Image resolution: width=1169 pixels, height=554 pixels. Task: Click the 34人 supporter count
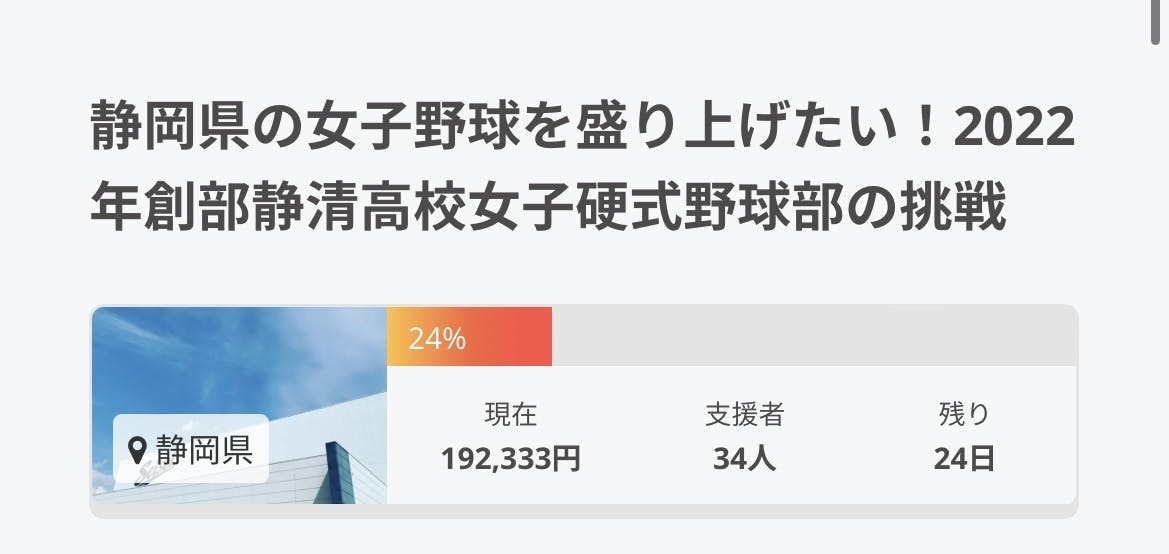744,459
